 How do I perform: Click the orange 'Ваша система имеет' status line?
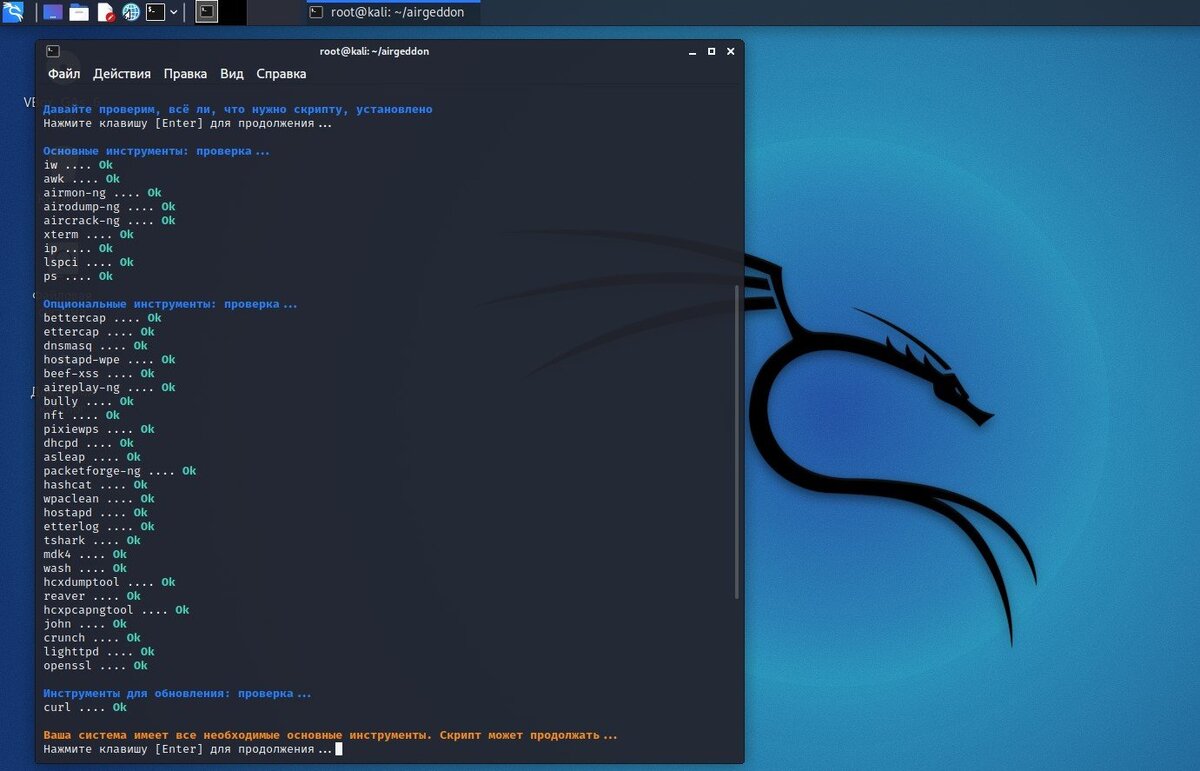point(331,735)
